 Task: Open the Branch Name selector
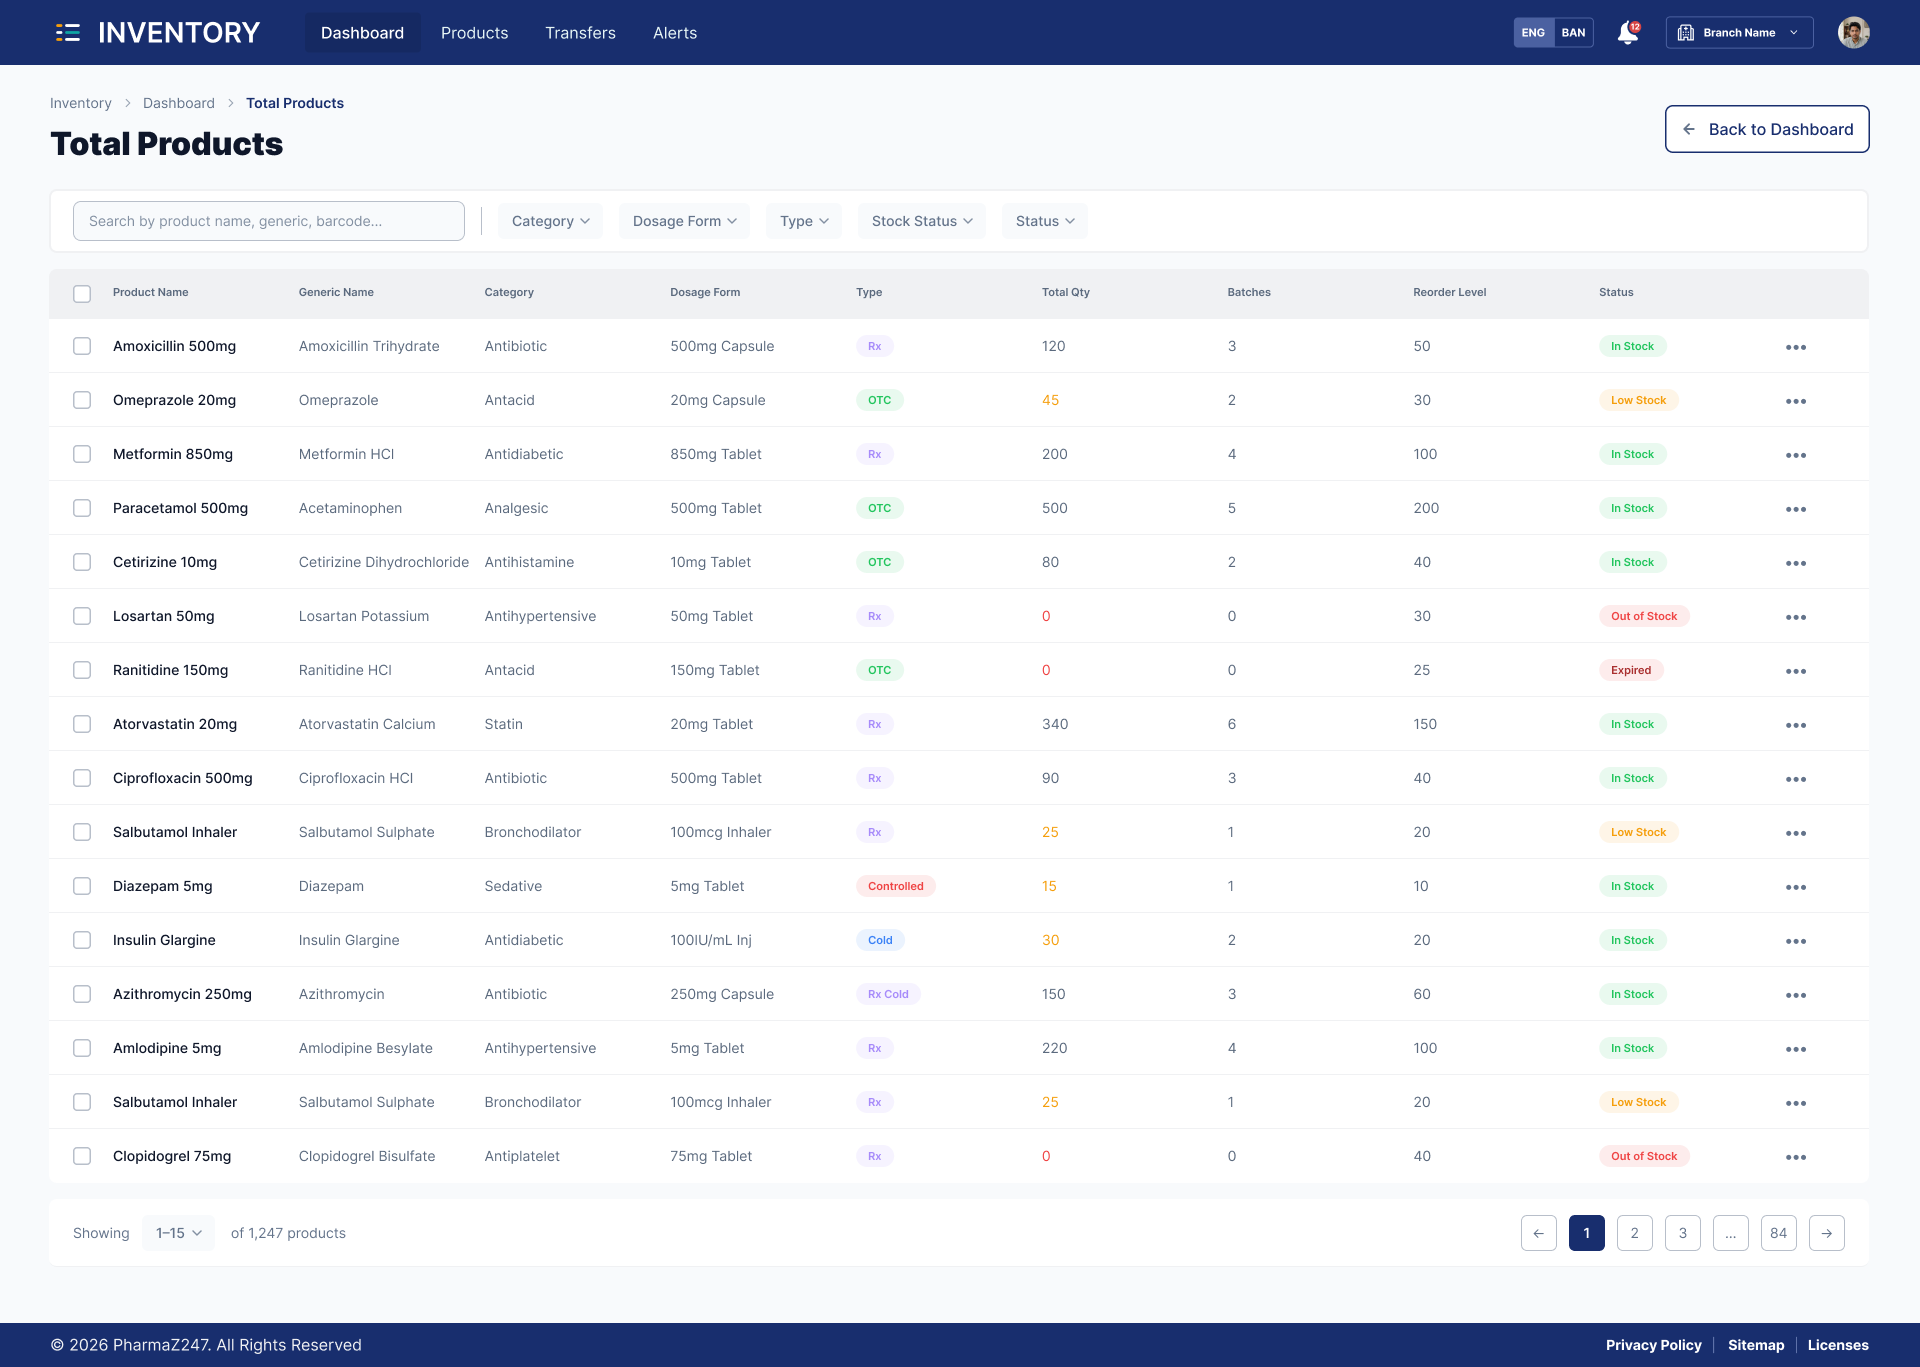point(1739,33)
